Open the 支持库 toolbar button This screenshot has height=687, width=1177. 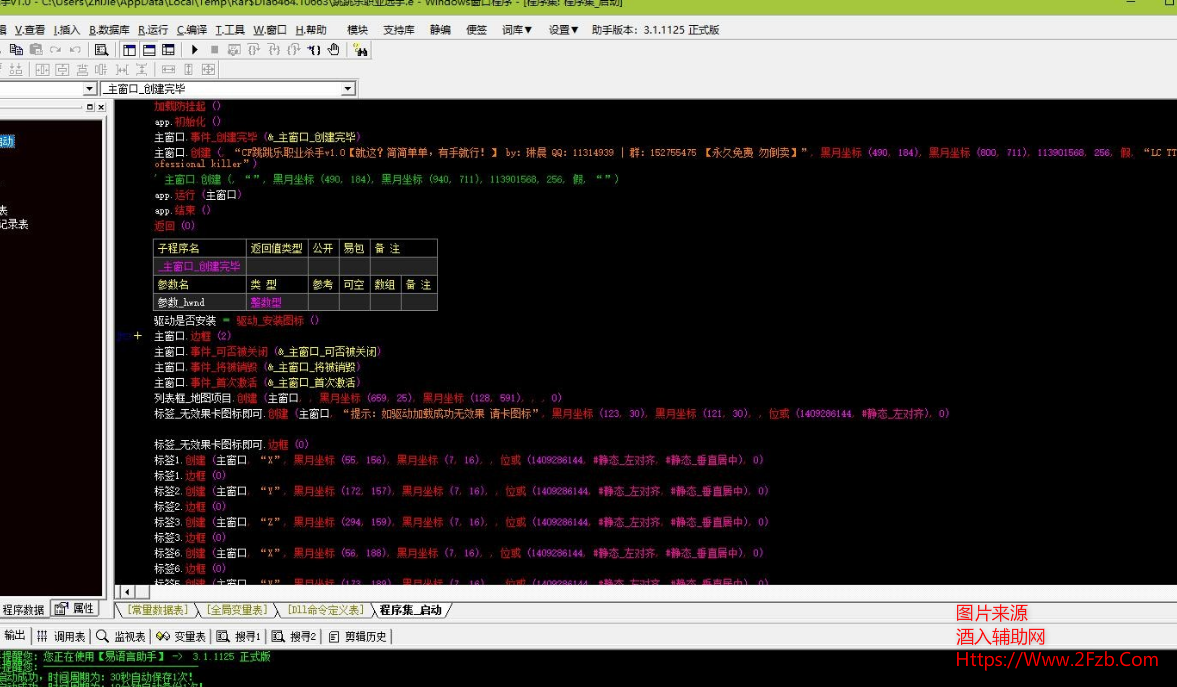(399, 30)
